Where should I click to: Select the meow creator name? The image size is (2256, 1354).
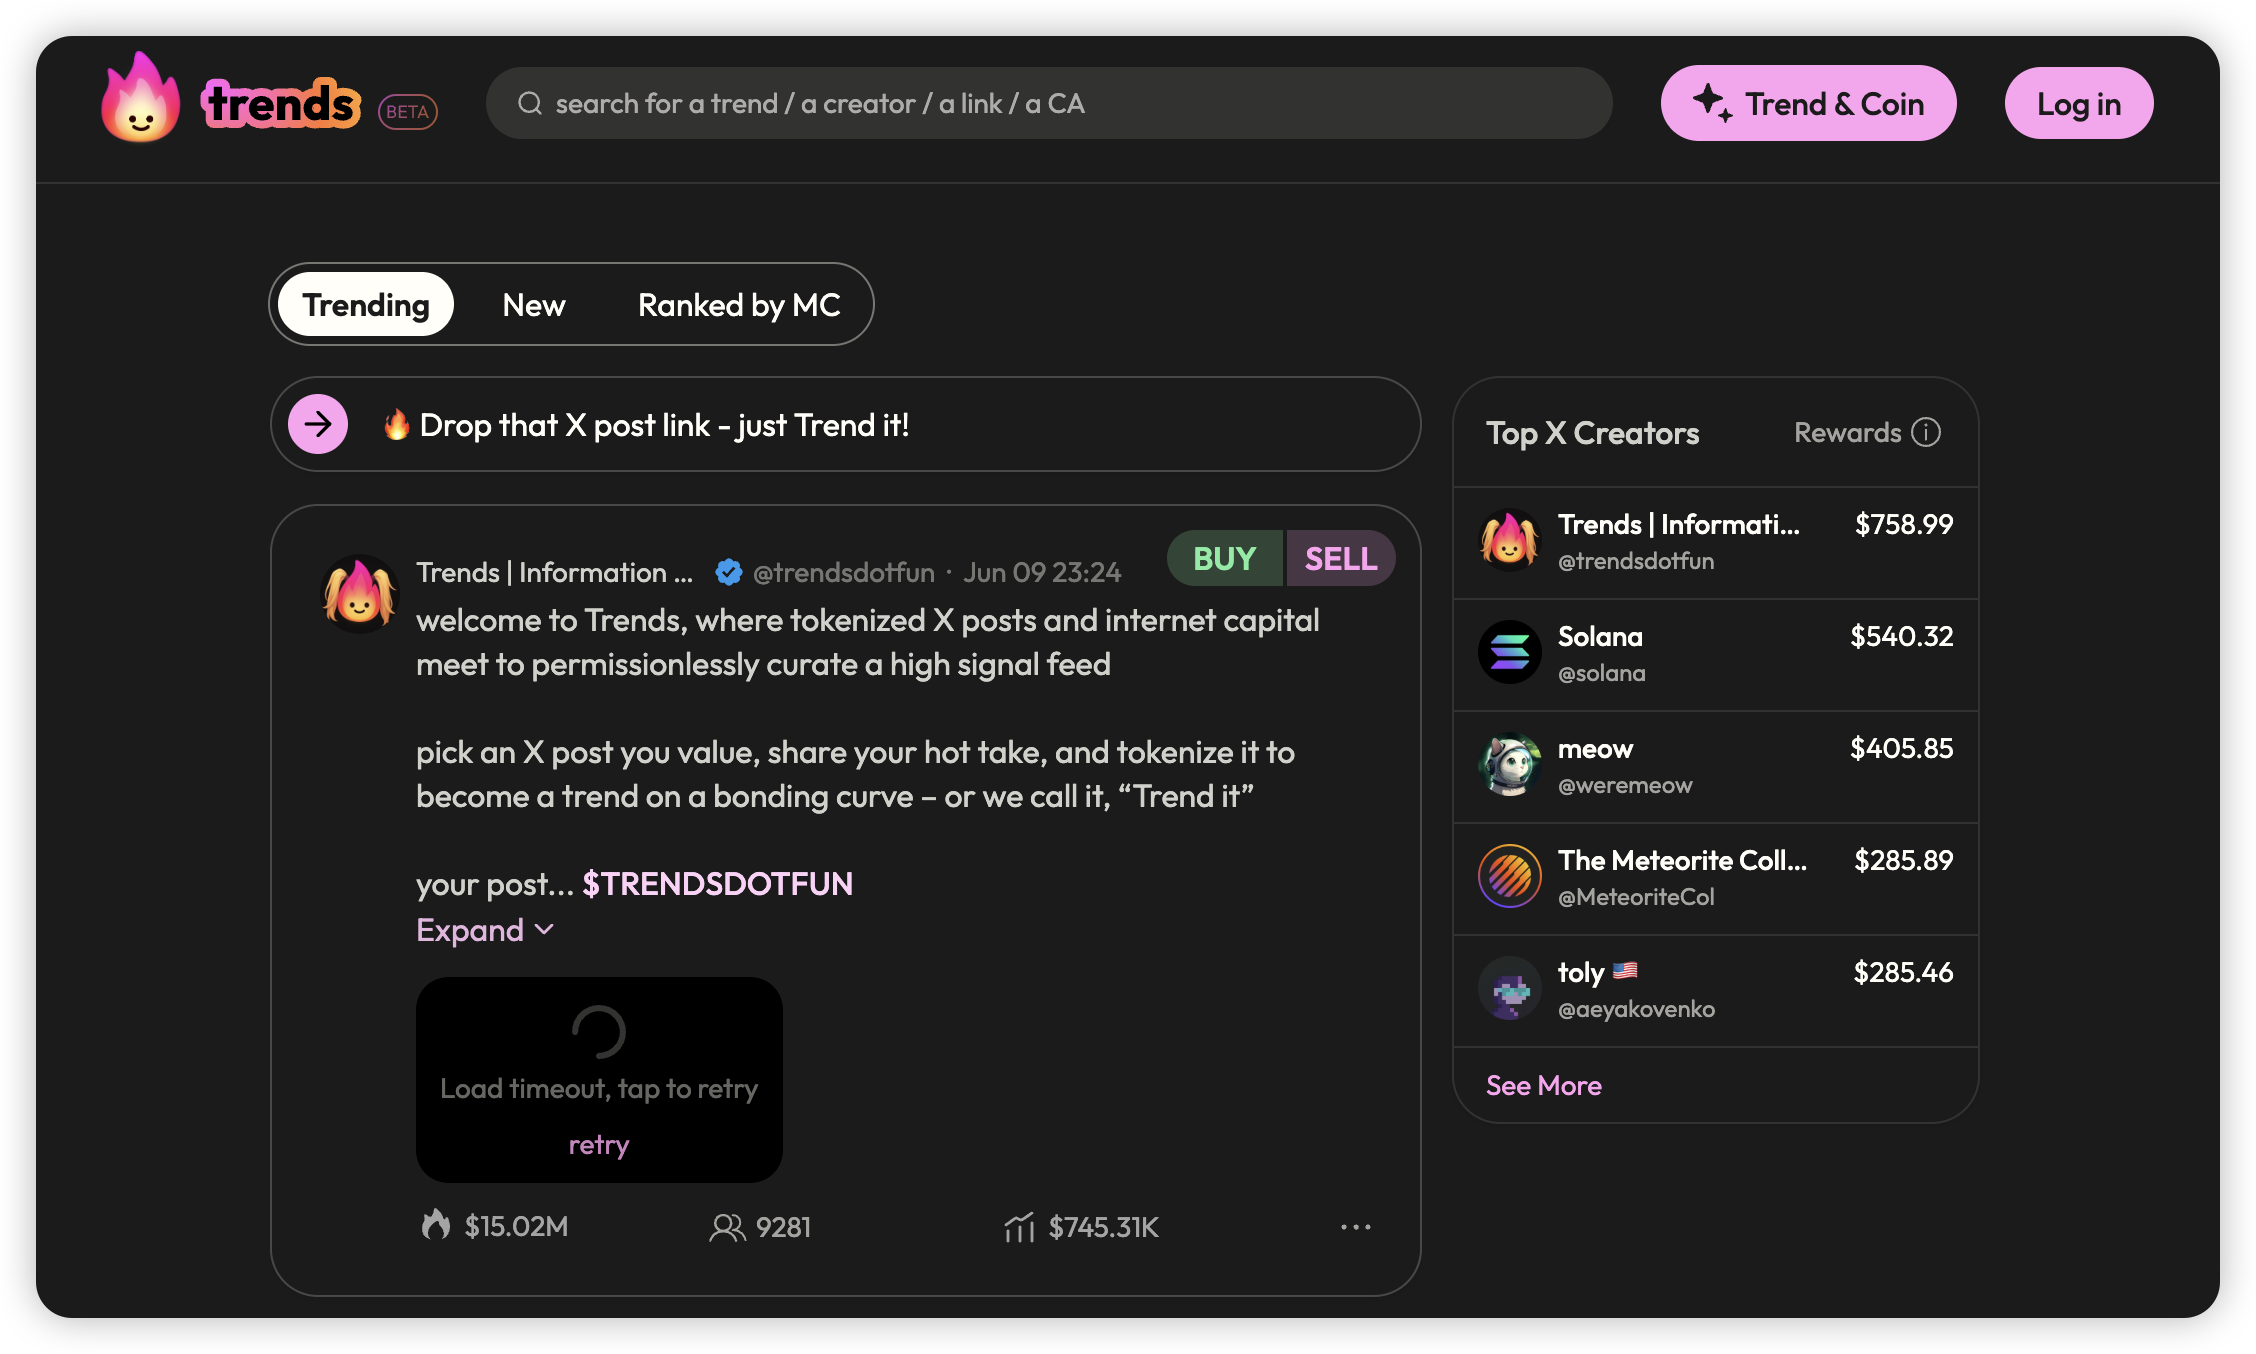[1595, 748]
